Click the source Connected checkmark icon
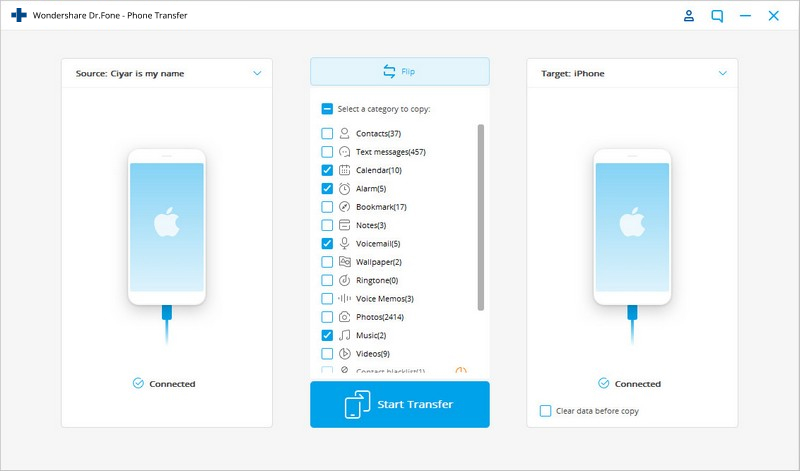800x471 pixels. [x=138, y=383]
